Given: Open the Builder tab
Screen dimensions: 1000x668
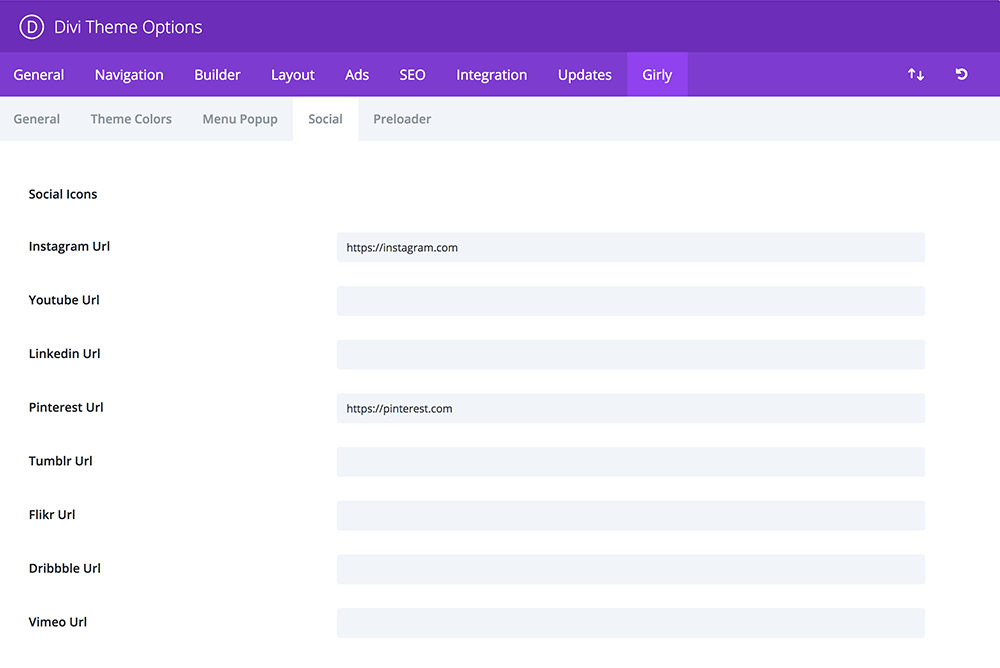Looking at the screenshot, I should tap(217, 75).
